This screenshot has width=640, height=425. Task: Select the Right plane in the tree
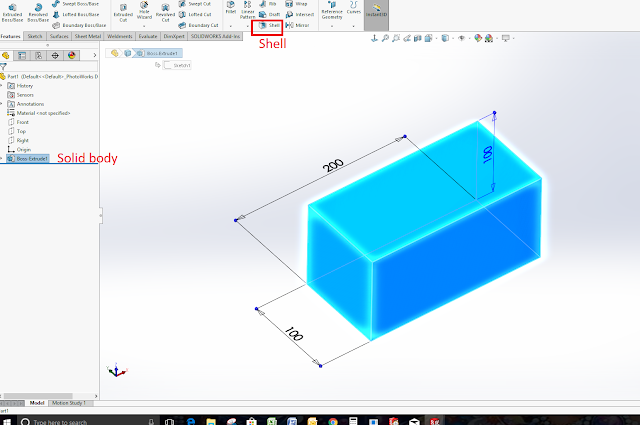point(18,140)
